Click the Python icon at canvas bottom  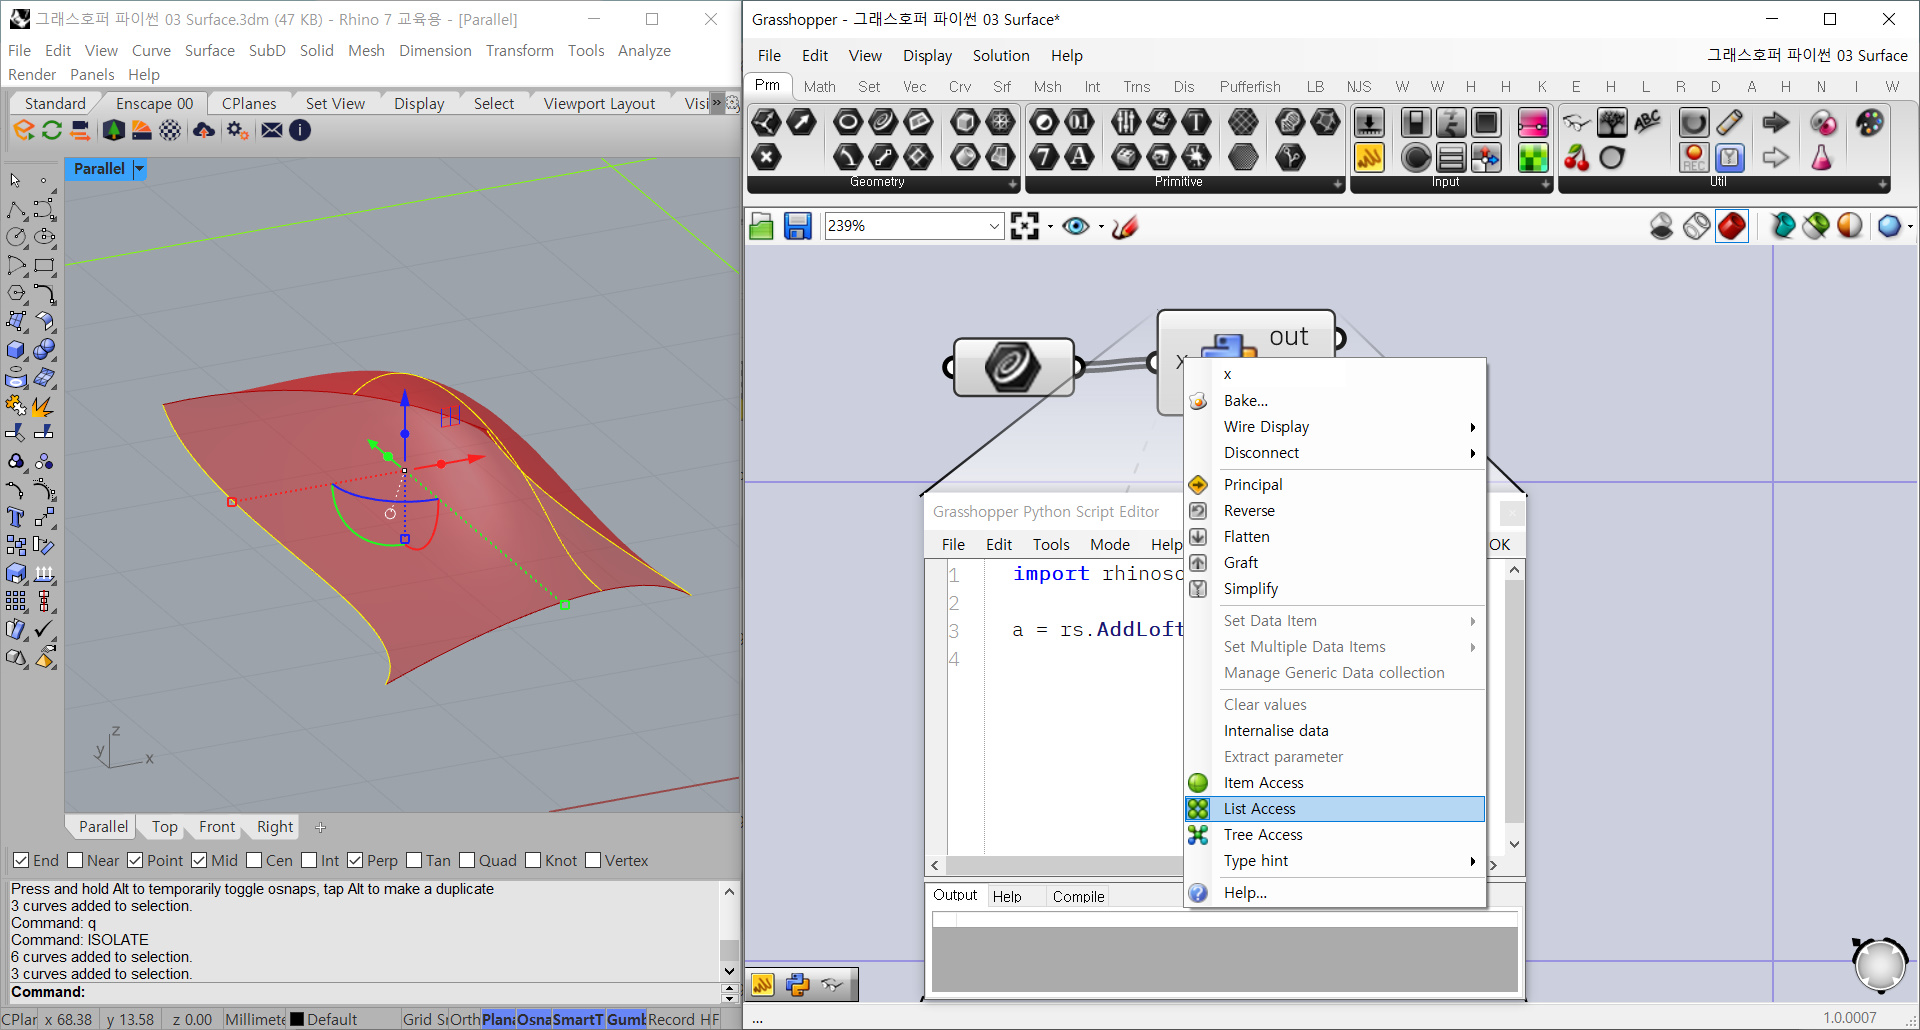(x=797, y=985)
